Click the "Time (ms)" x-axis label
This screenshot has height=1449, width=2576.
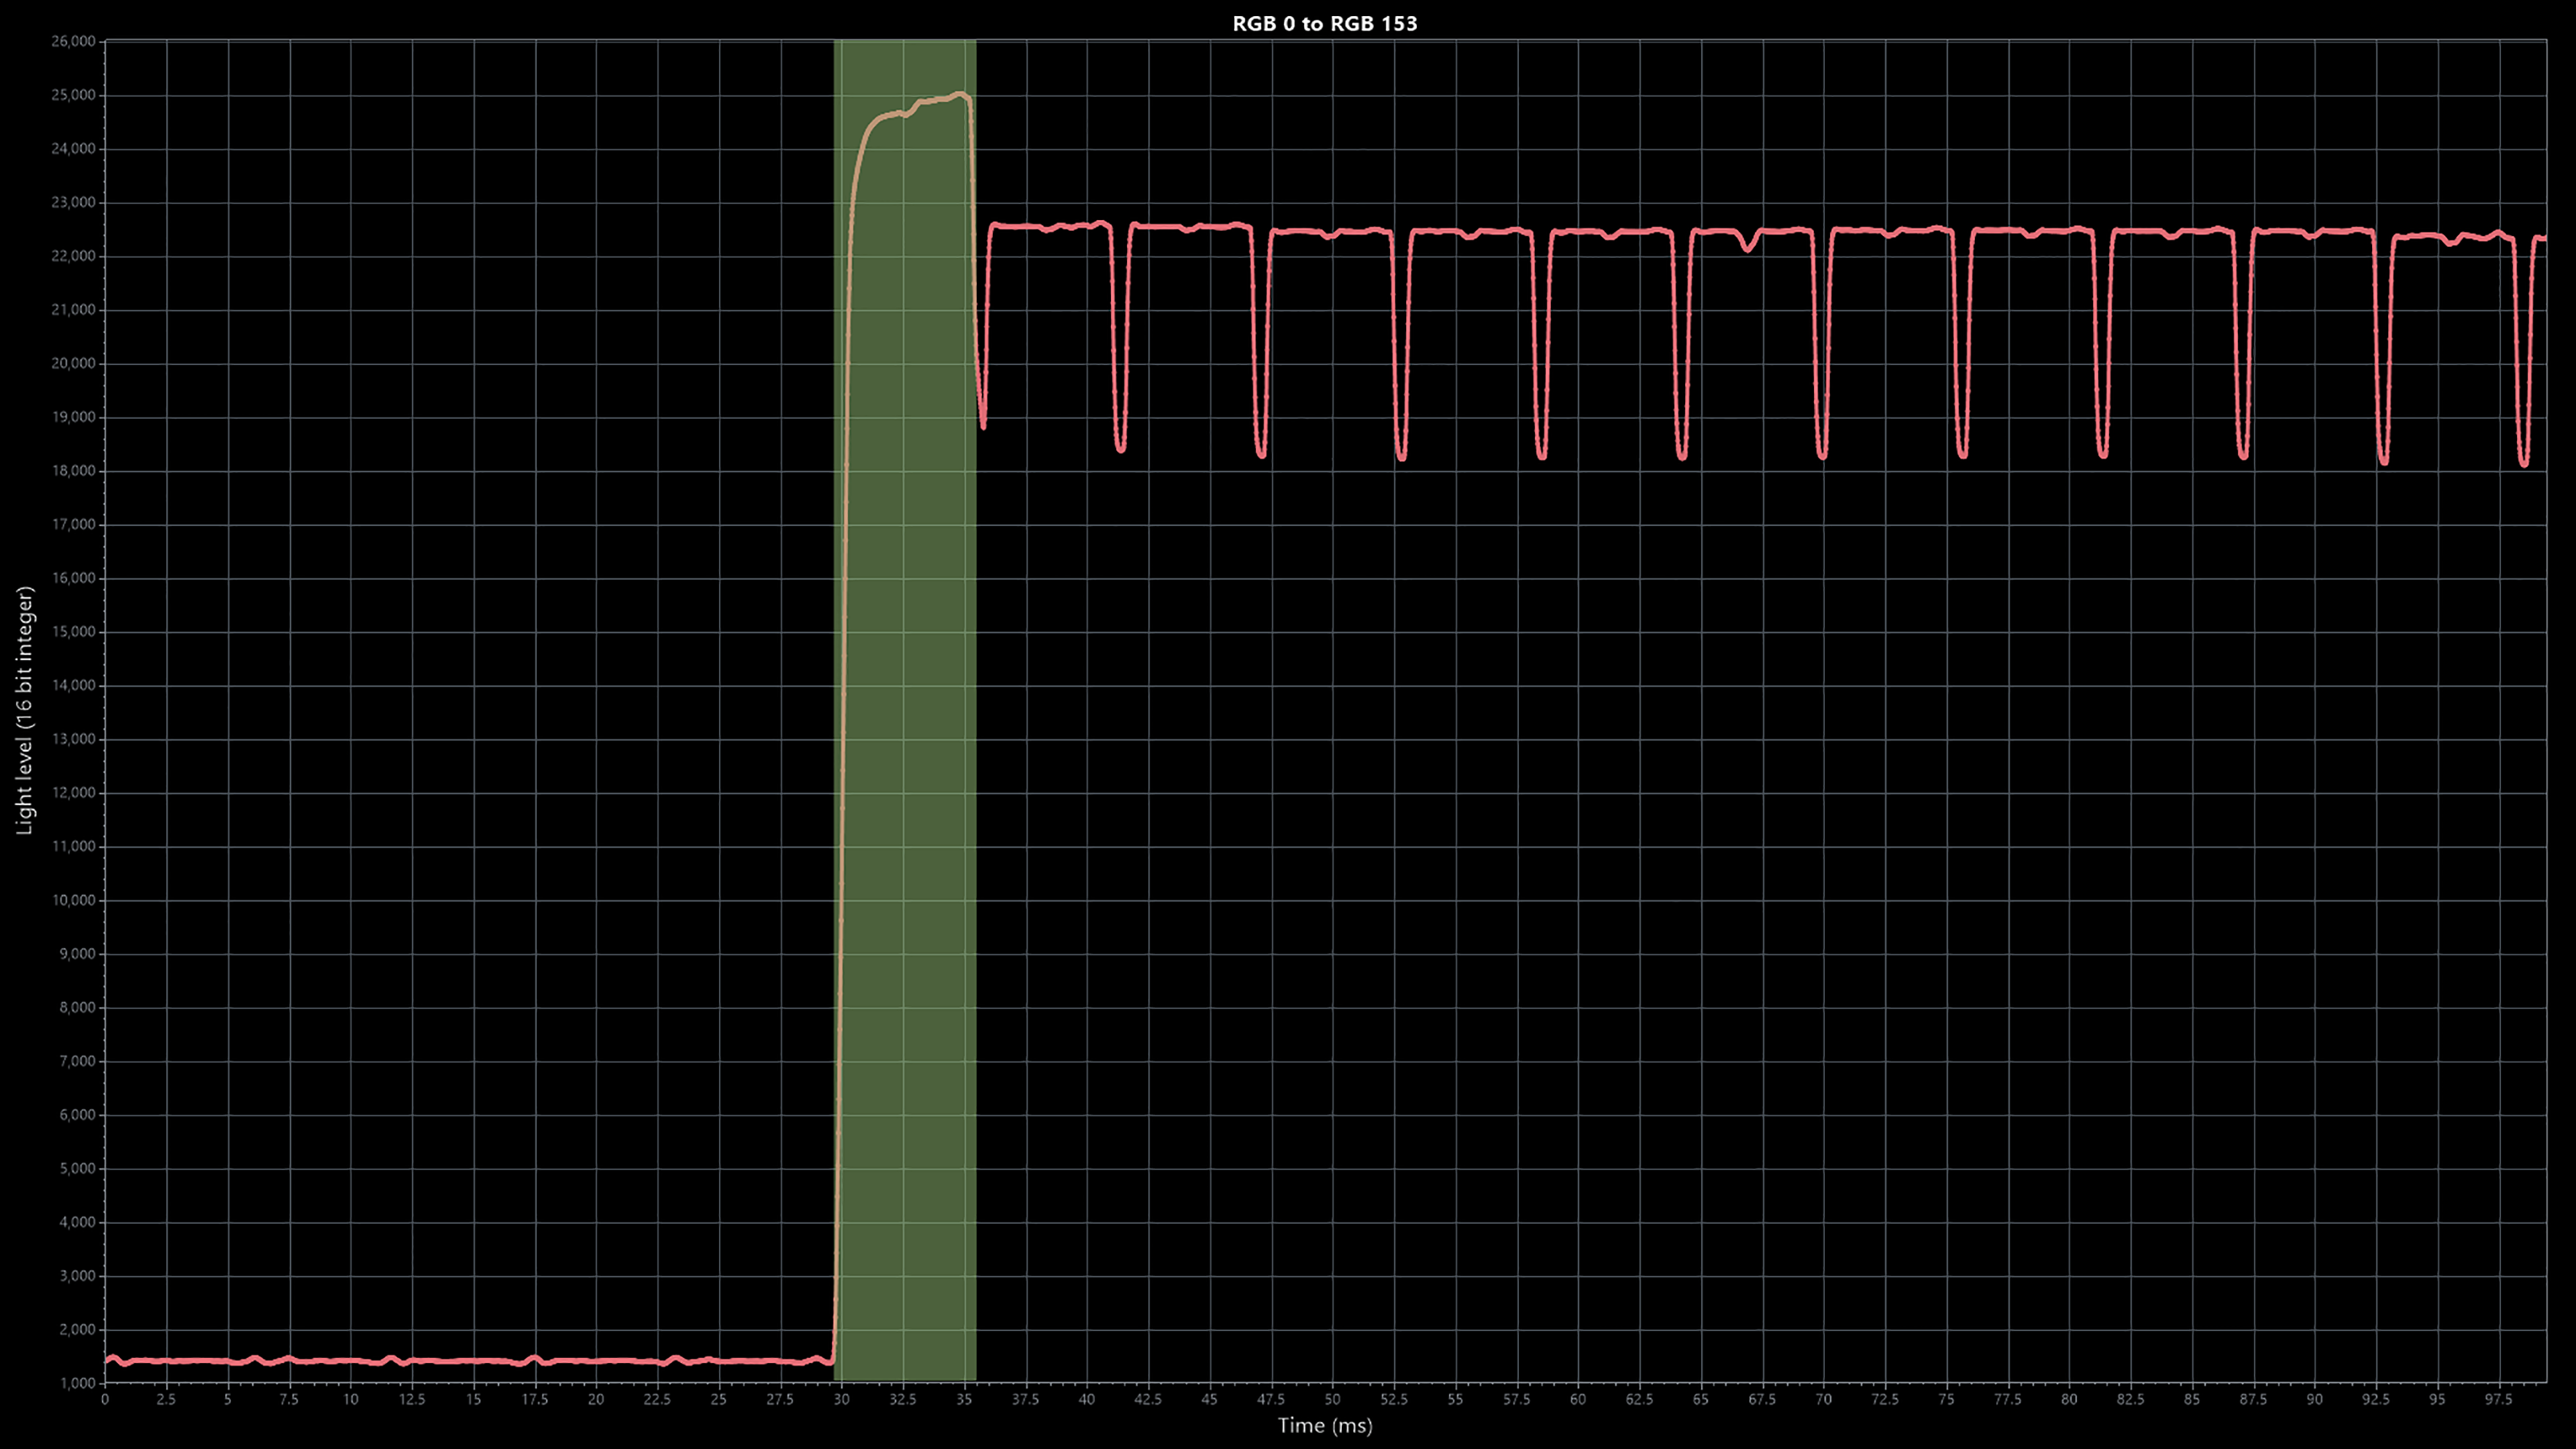tap(1324, 1426)
